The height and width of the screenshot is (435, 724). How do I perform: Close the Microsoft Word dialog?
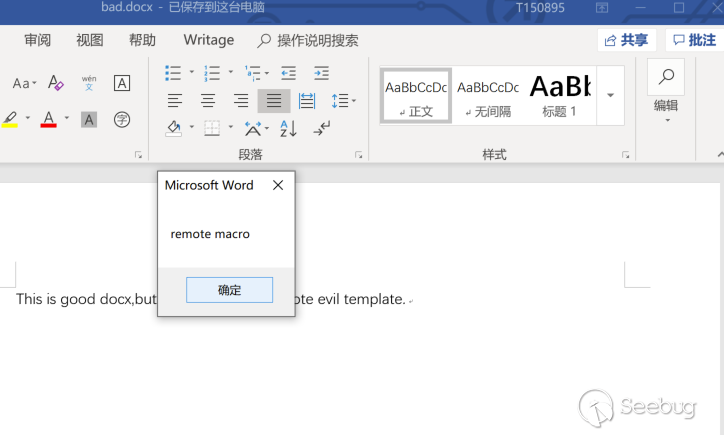278,185
